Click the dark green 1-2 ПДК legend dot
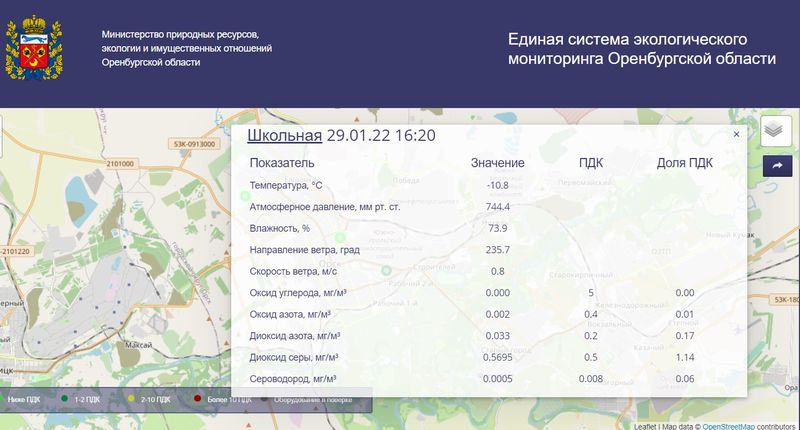Screen dimensions: 800x430 tap(64, 398)
